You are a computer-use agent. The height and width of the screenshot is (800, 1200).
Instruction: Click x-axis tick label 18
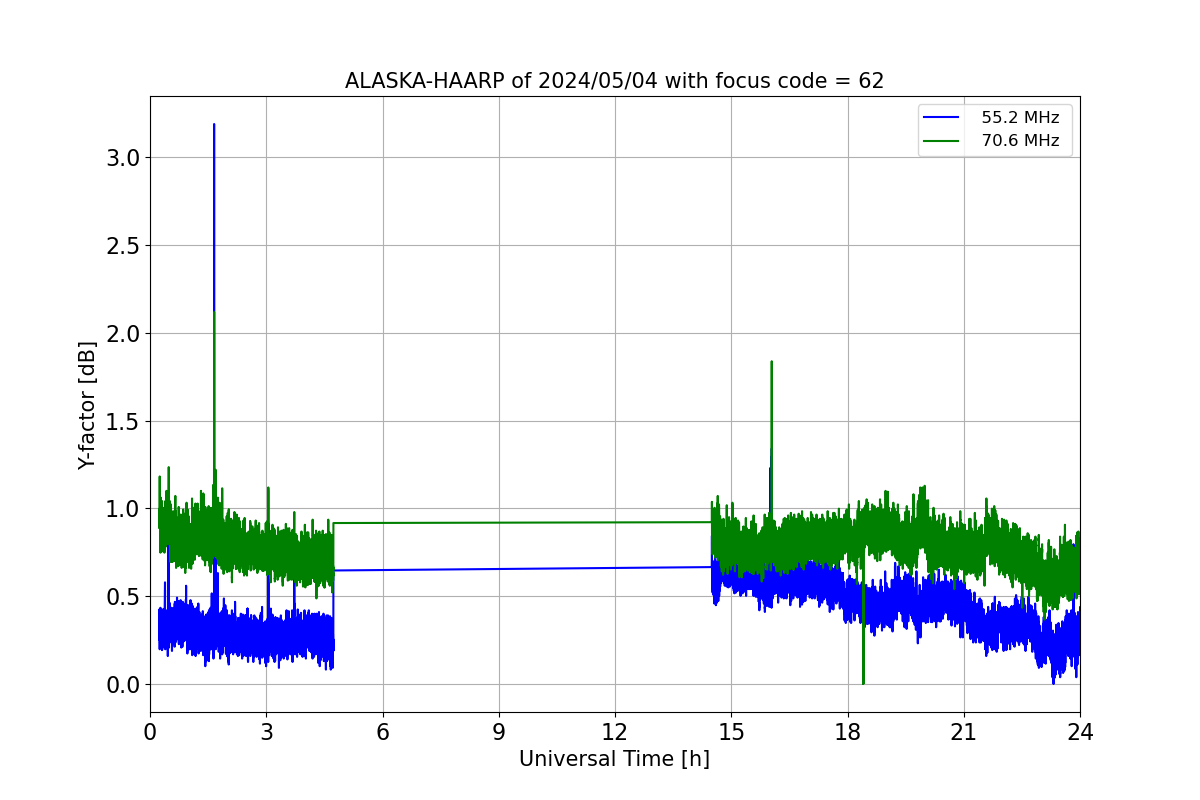(847, 731)
